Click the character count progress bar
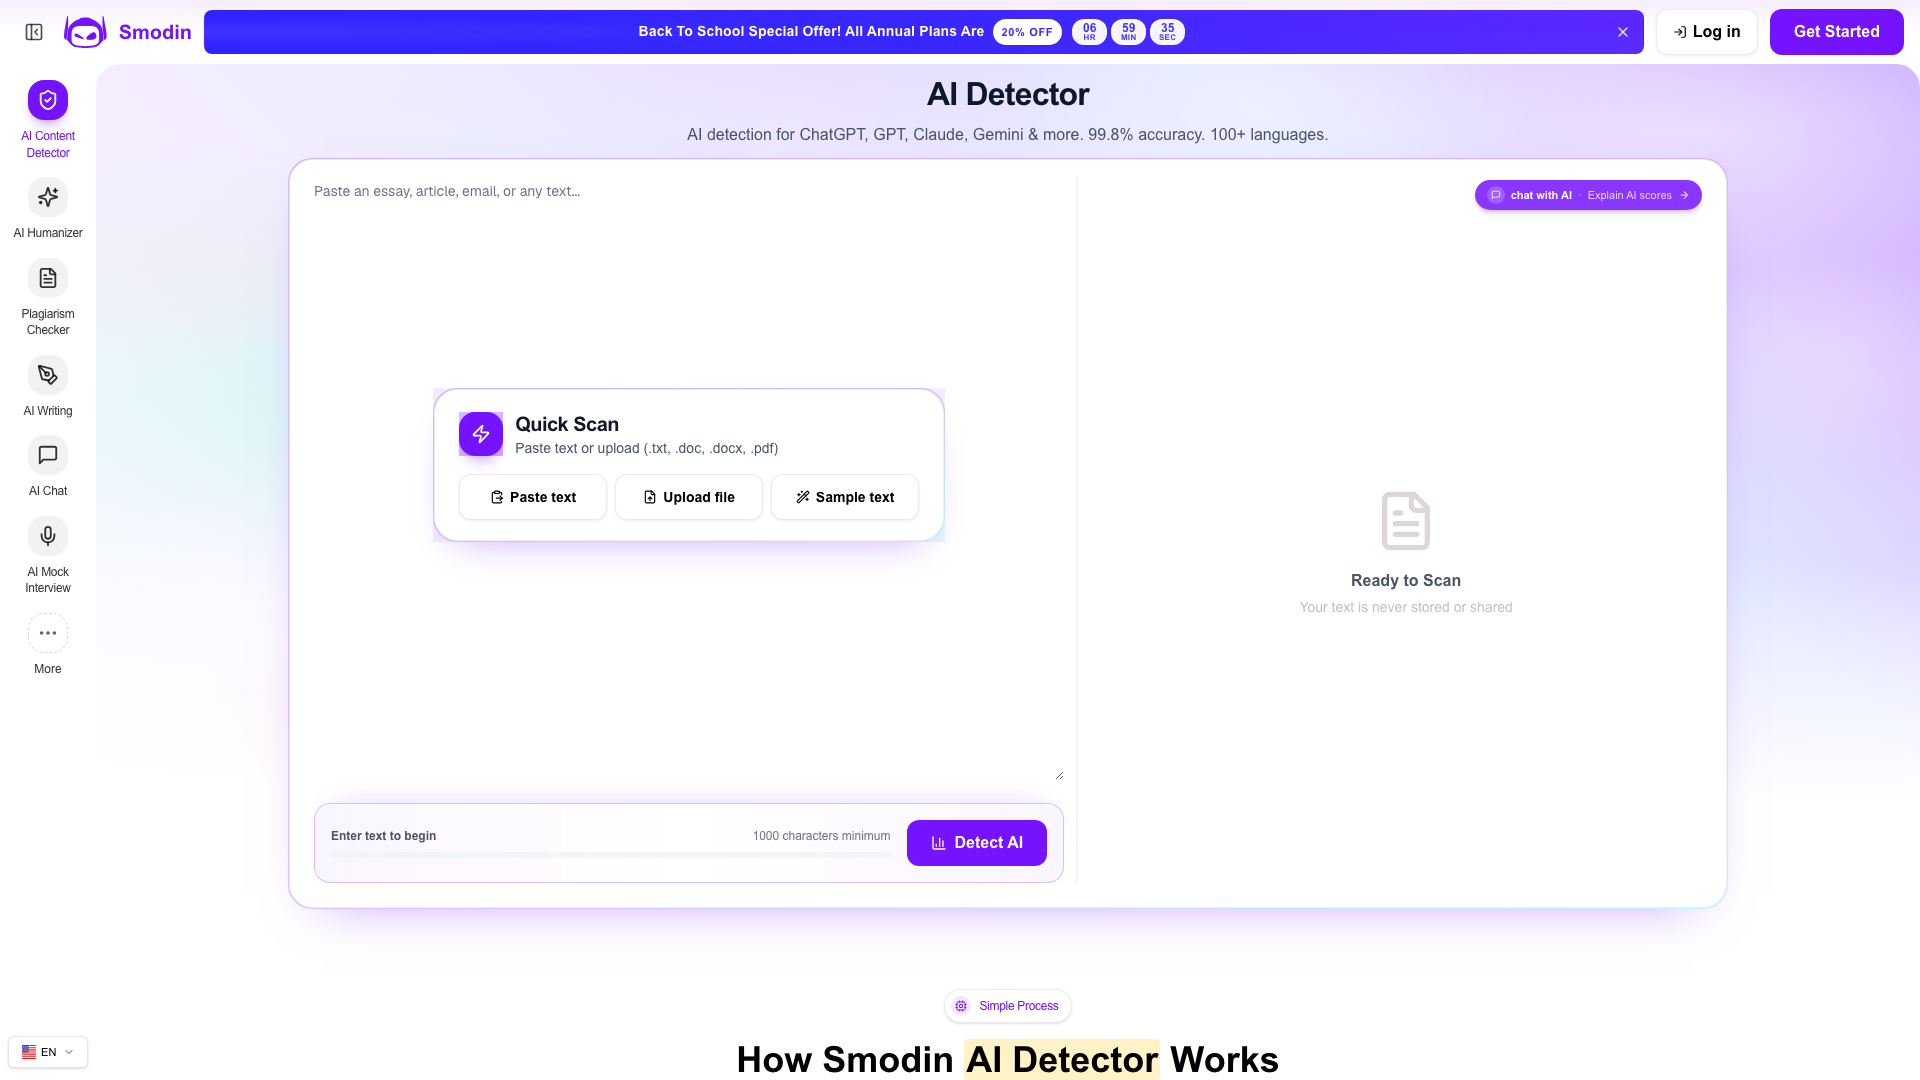Image resolution: width=1920 pixels, height=1080 pixels. pyautogui.click(x=610, y=855)
